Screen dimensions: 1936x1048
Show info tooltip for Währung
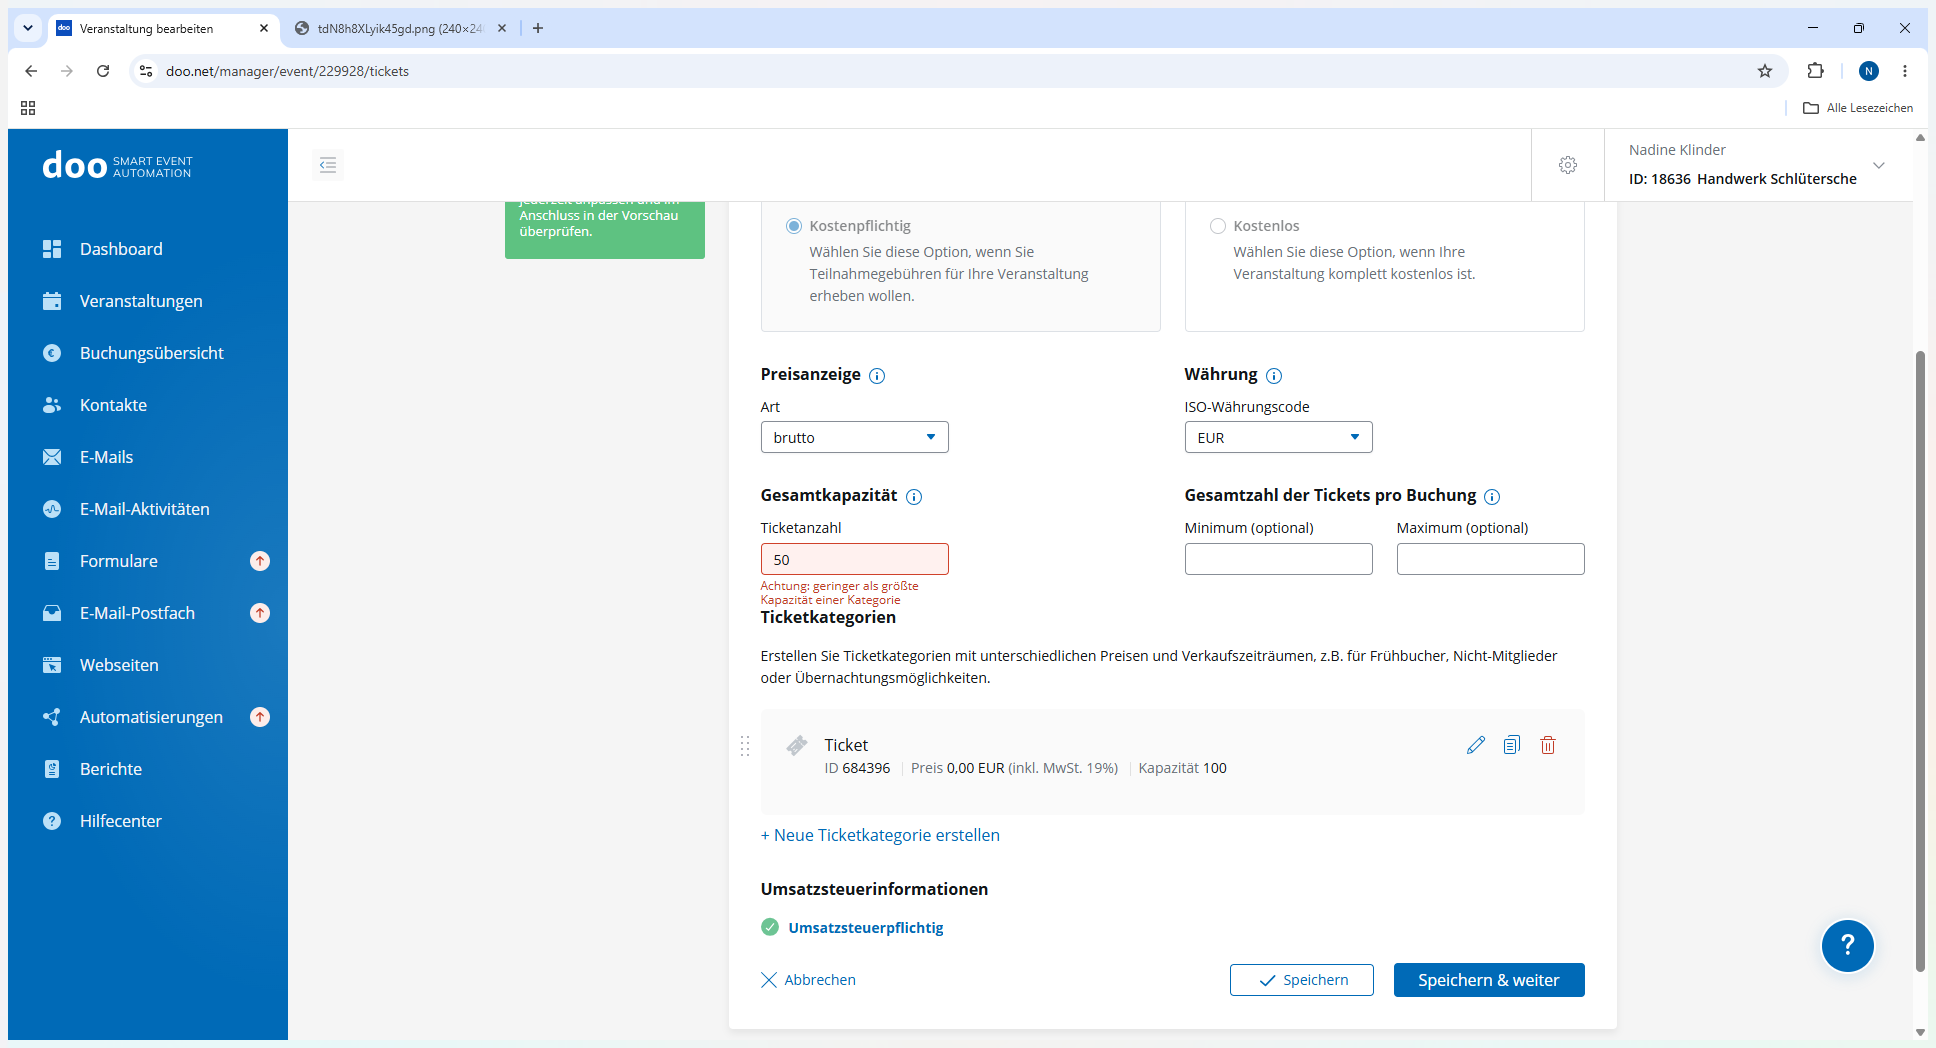click(1274, 376)
